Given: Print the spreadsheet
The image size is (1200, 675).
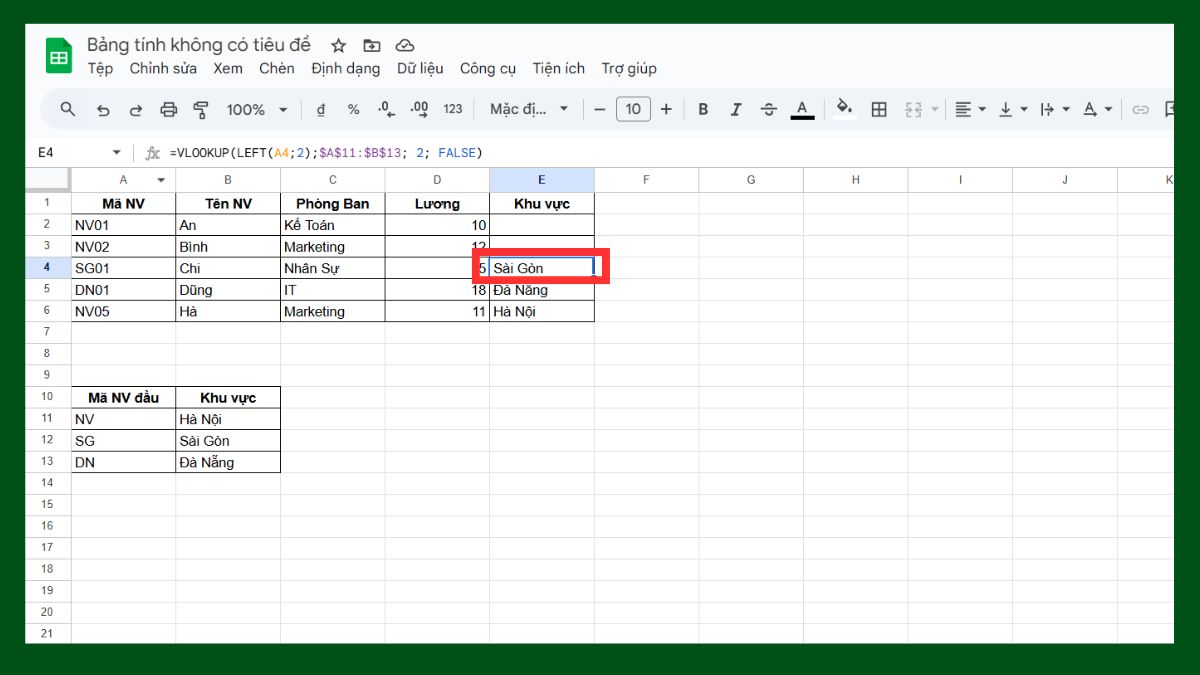Looking at the screenshot, I should click(x=168, y=109).
